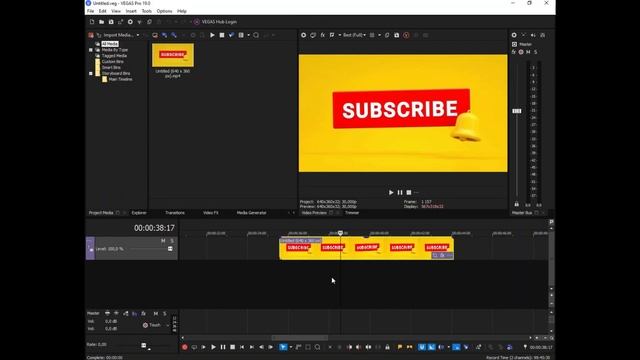The height and width of the screenshot is (360, 640).
Task: Play the video preview window
Action: pos(391,192)
